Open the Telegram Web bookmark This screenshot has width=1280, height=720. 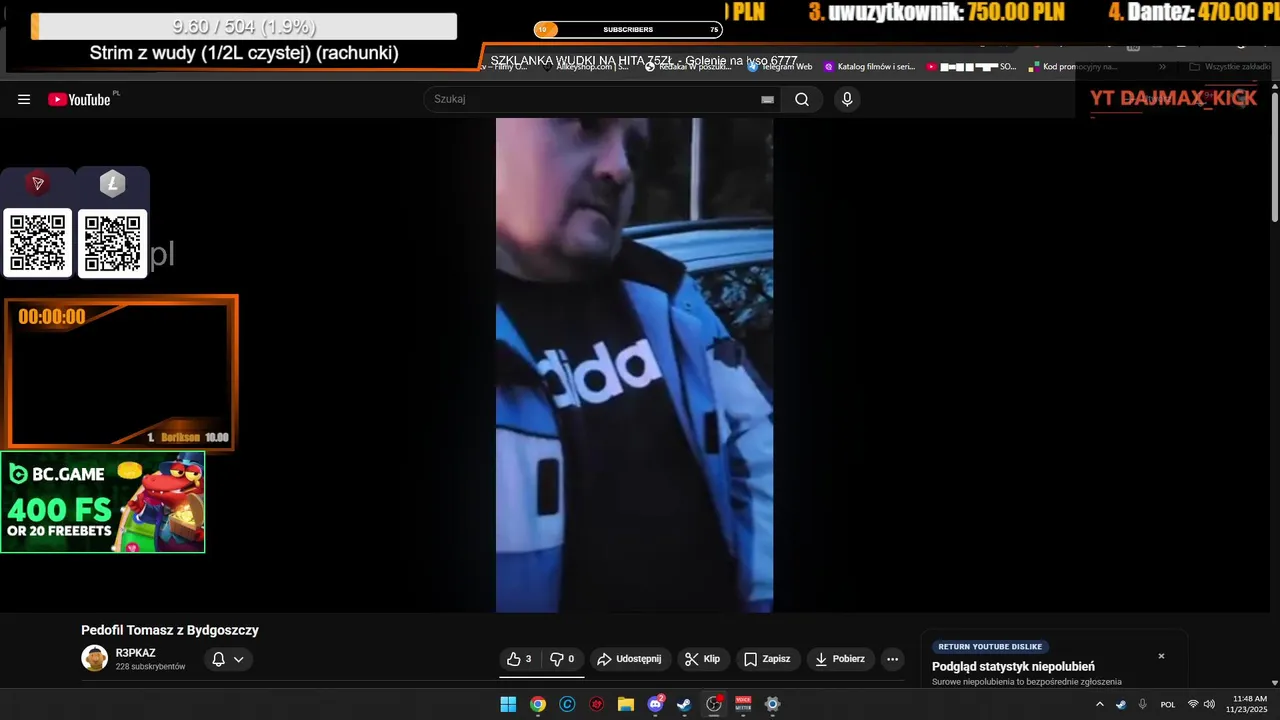pyautogui.click(x=780, y=67)
